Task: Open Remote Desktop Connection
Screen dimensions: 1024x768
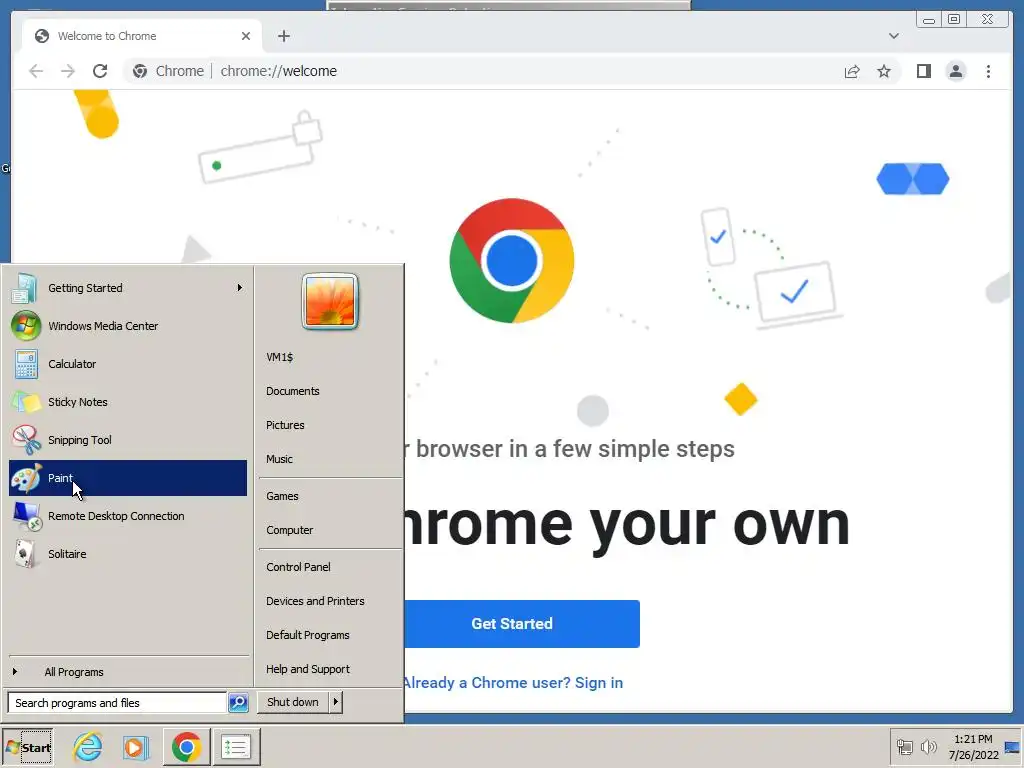Action: click(x=128, y=516)
